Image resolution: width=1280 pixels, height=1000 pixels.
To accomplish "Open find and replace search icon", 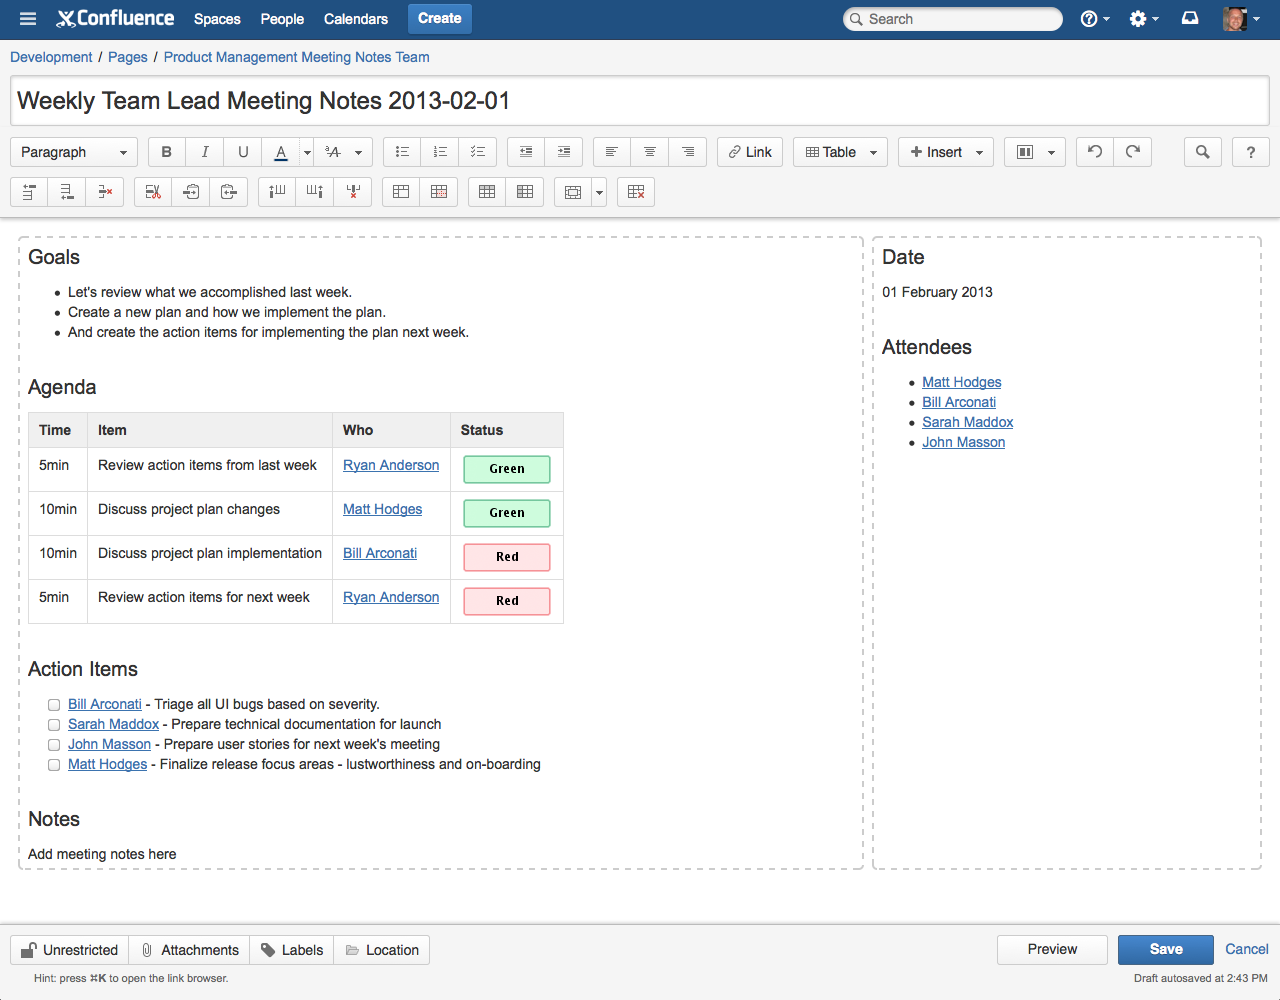I will [1203, 152].
